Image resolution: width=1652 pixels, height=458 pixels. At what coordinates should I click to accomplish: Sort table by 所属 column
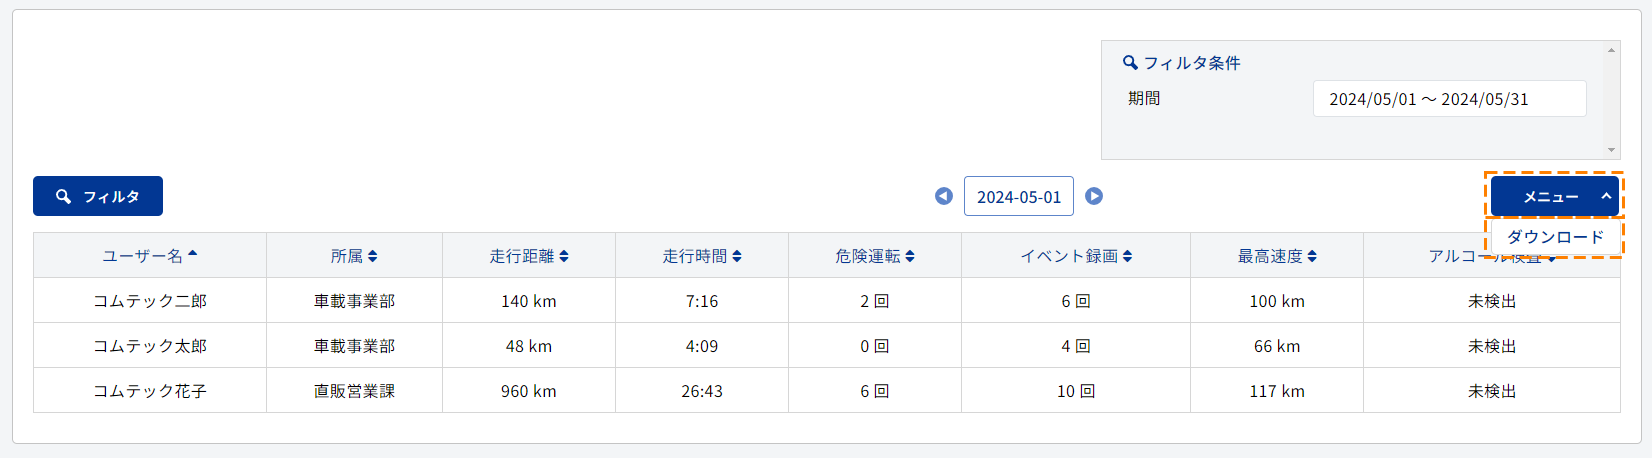pyautogui.click(x=354, y=256)
